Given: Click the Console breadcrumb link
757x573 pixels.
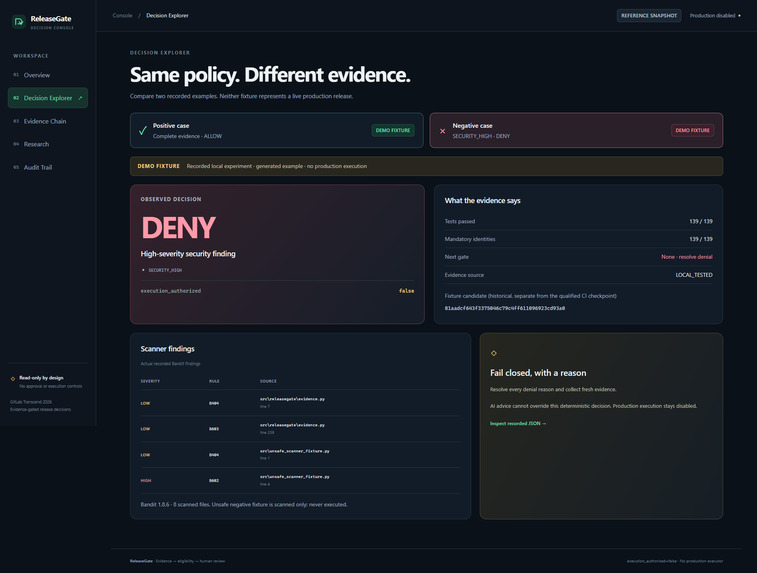Looking at the screenshot, I should tap(122, 15).
